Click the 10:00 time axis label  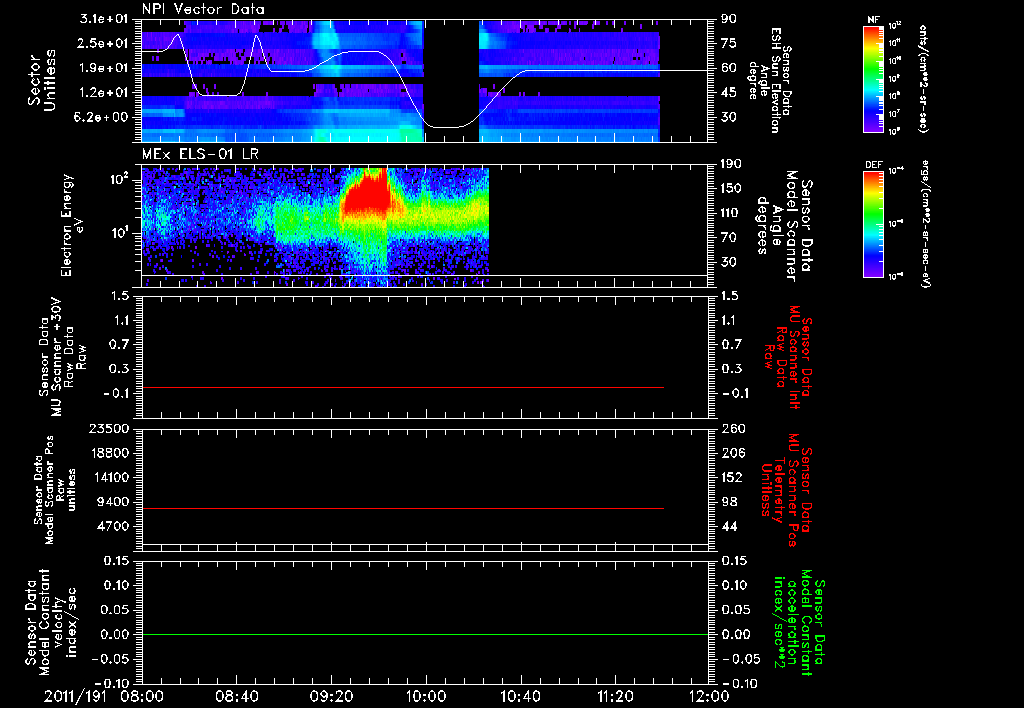pyautogui.click(x=425, y=696)
